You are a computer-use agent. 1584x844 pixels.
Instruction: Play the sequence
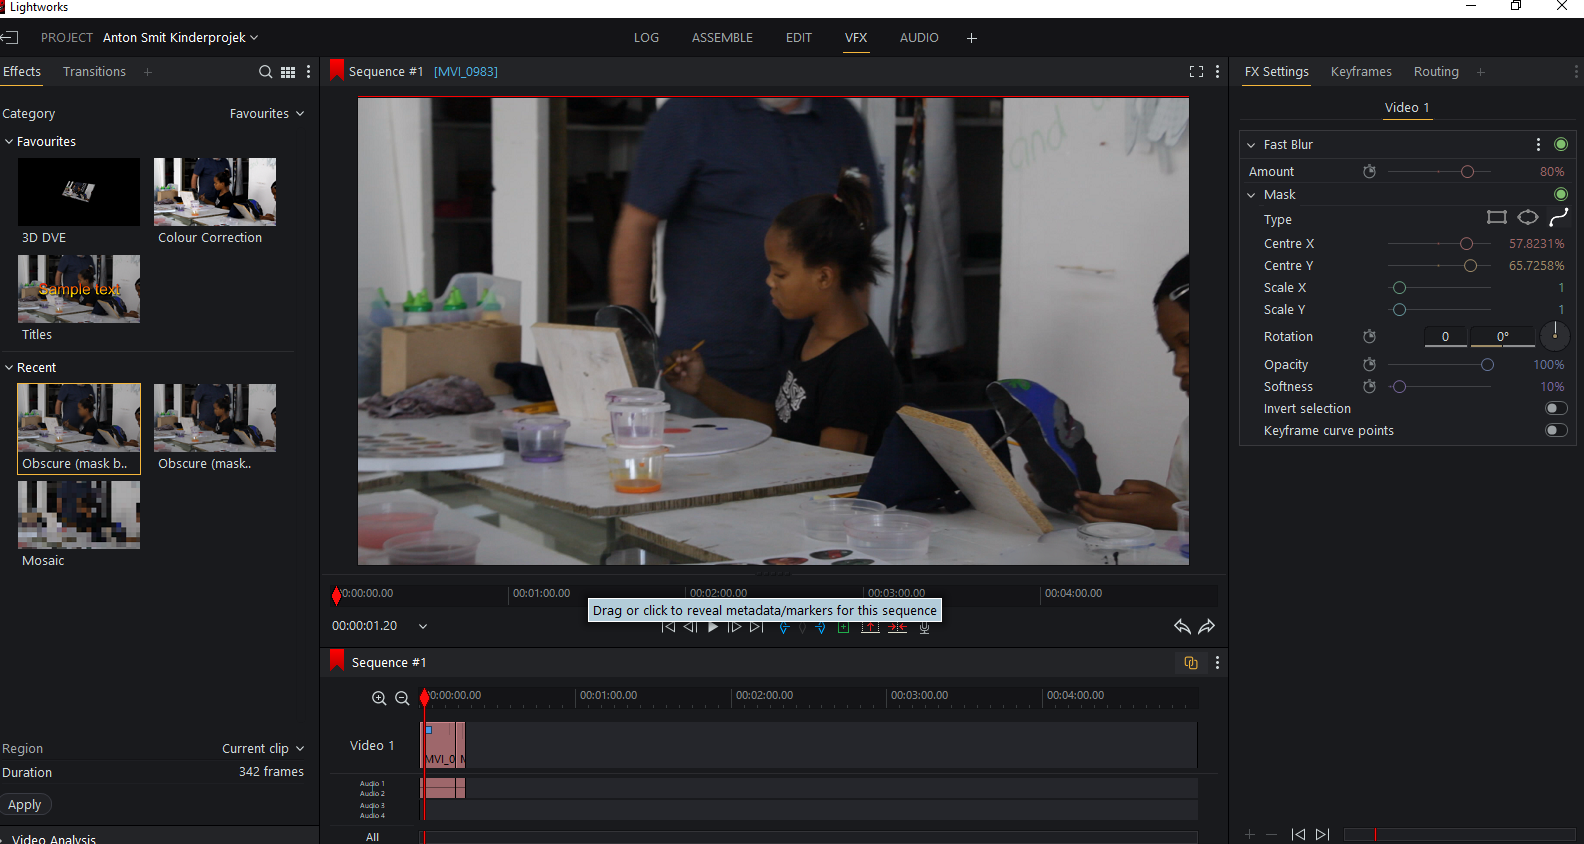pos(713,627)
